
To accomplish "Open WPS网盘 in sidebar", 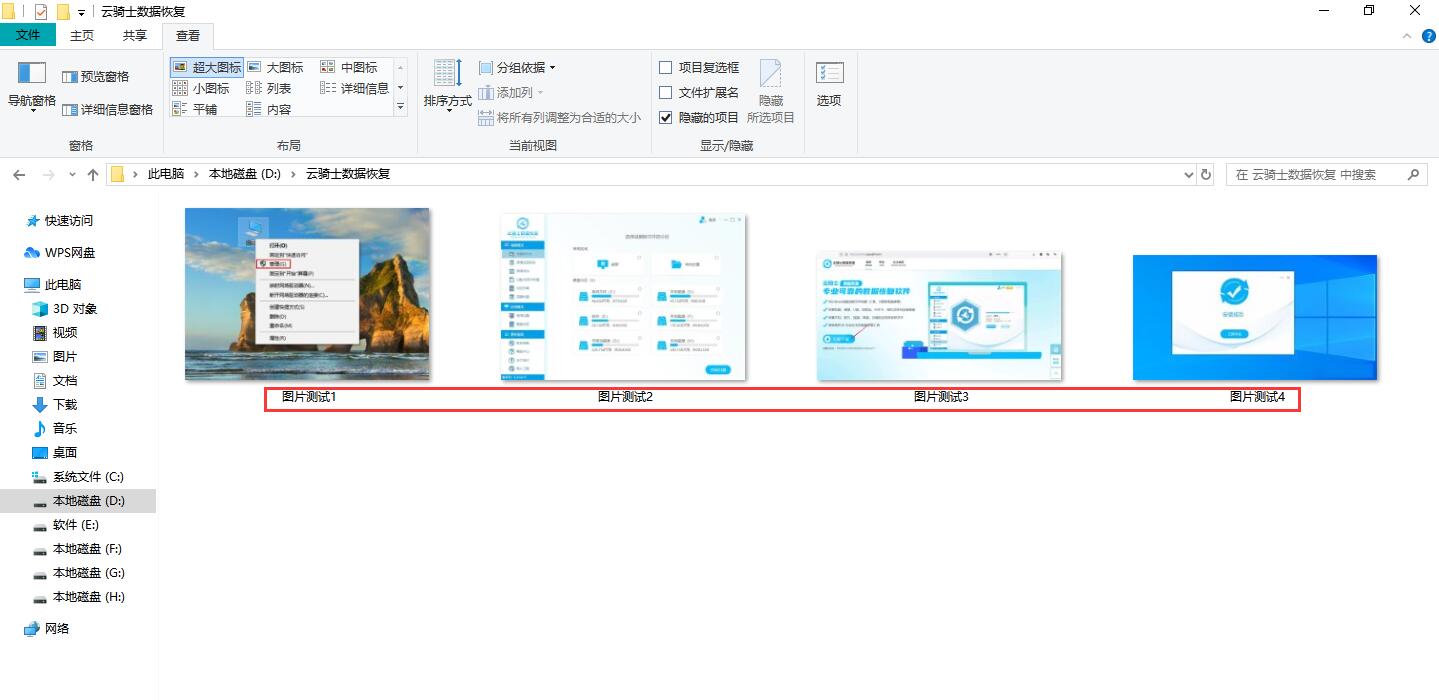I will click(59, 252).
